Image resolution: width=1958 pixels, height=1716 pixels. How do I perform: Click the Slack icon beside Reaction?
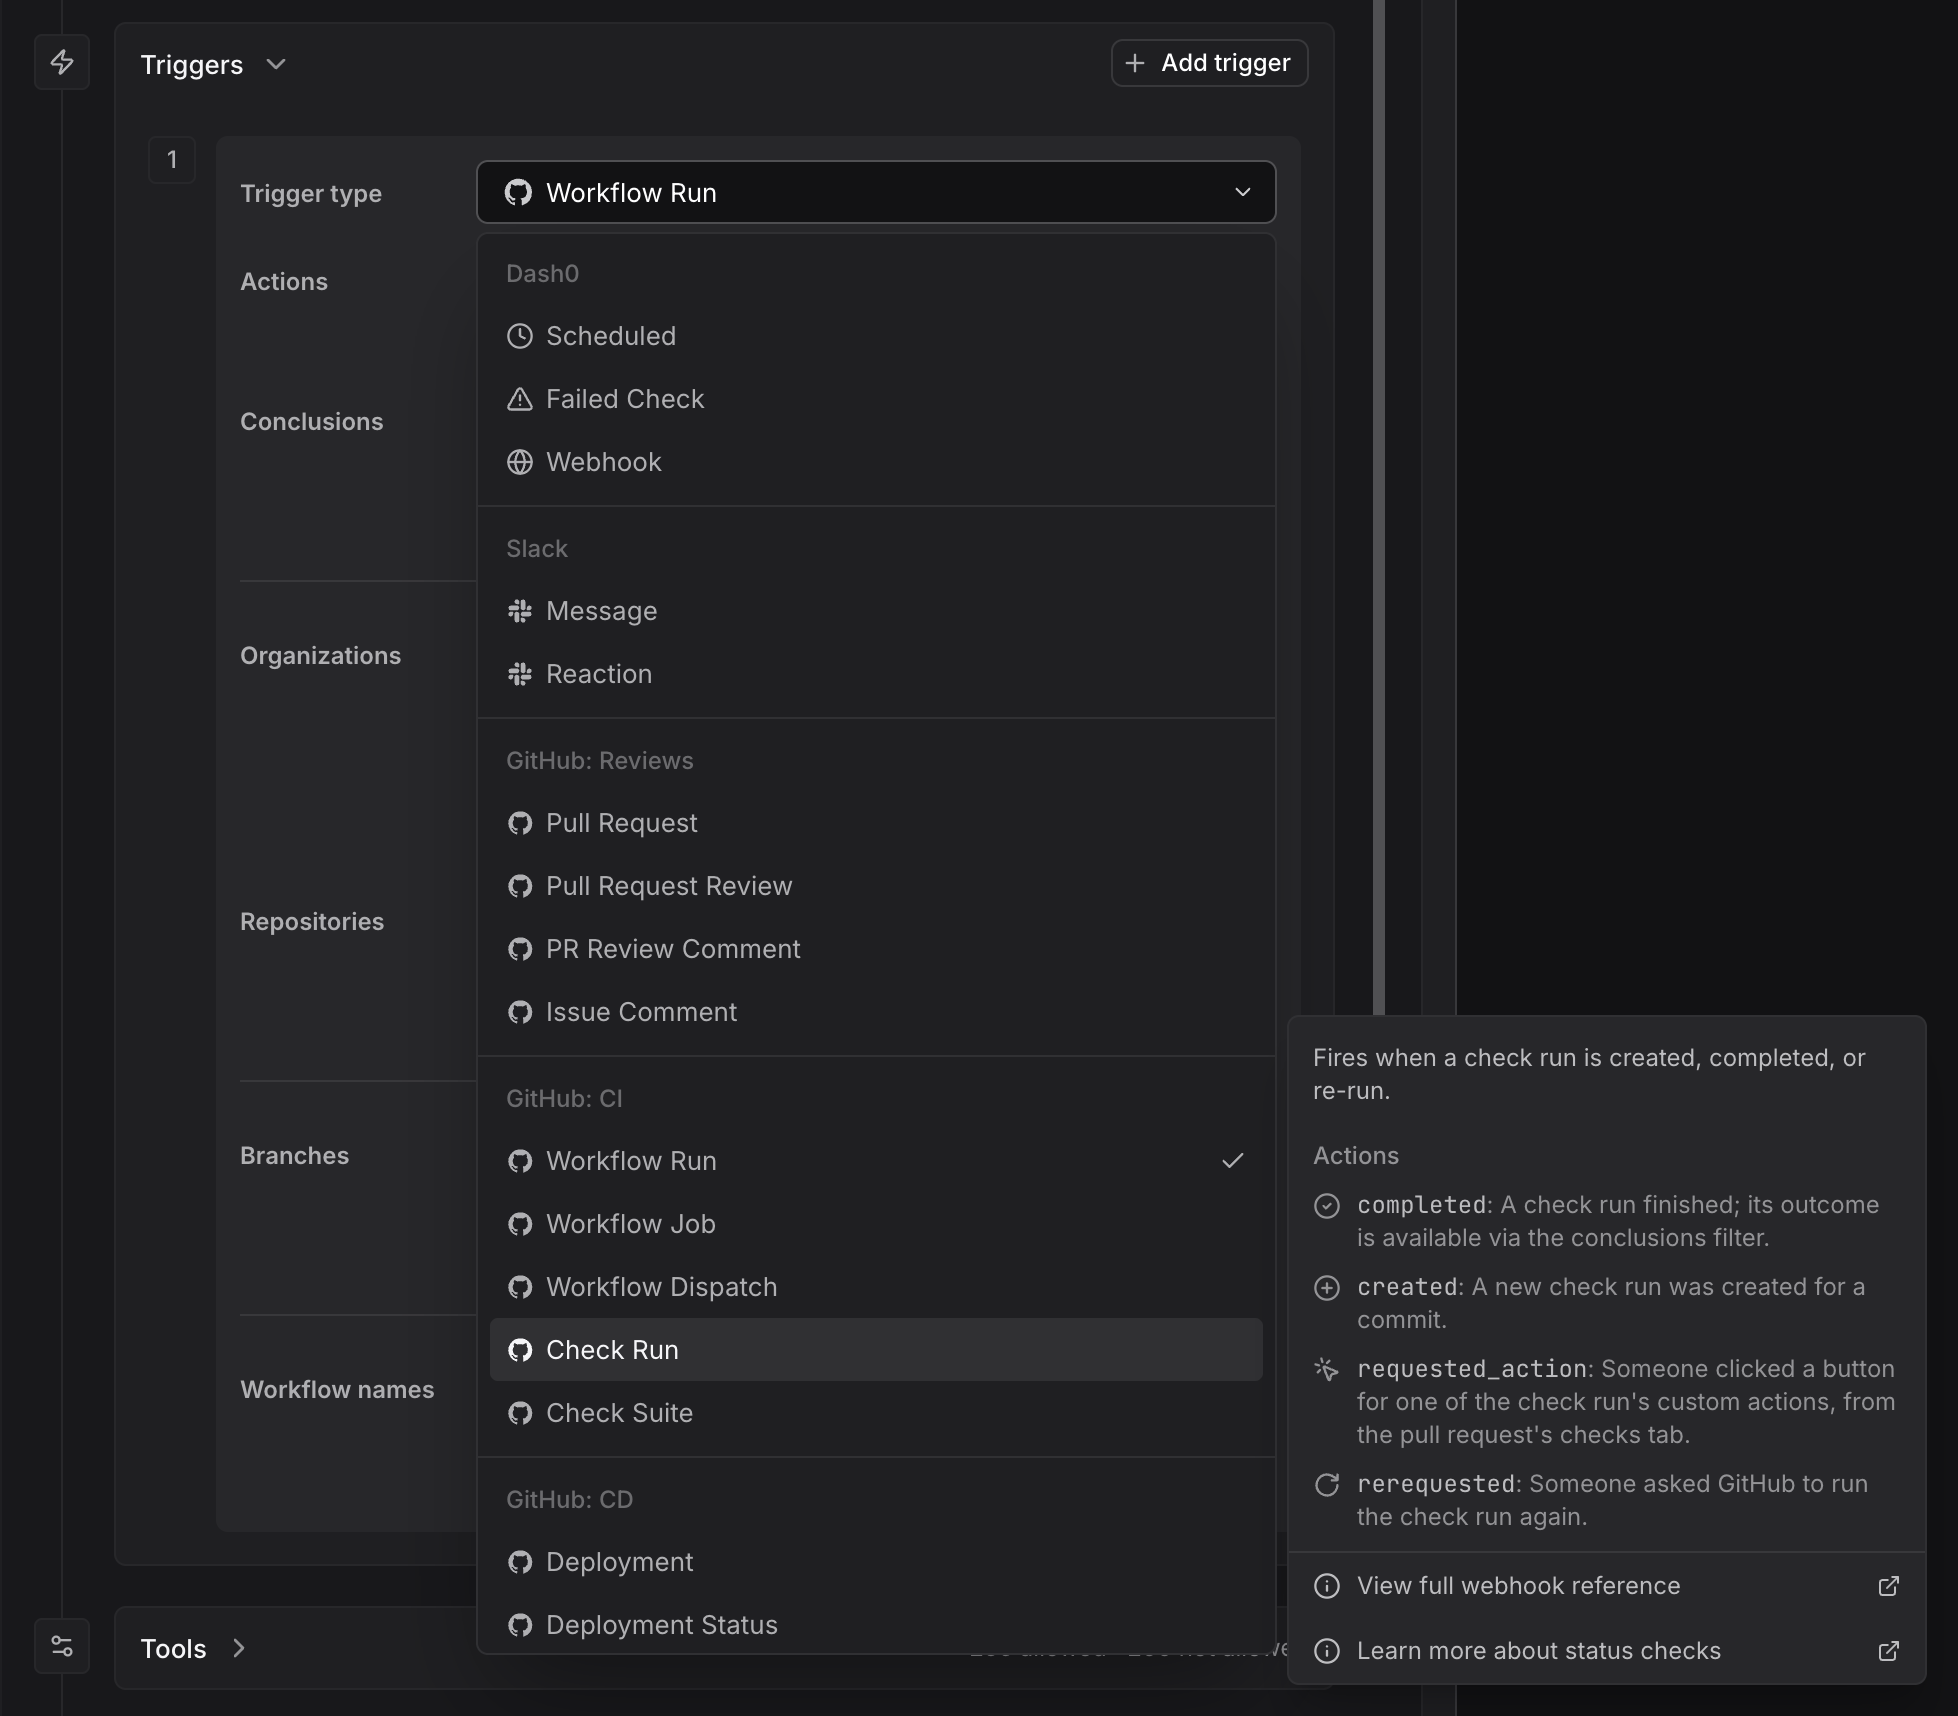(x=520, y=674)
